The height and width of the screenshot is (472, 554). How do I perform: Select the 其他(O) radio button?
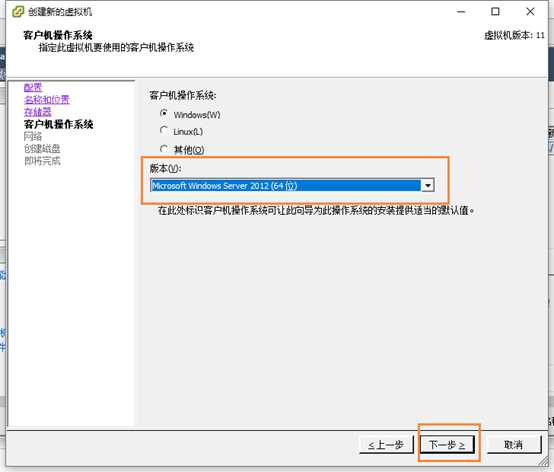point(164,148)
